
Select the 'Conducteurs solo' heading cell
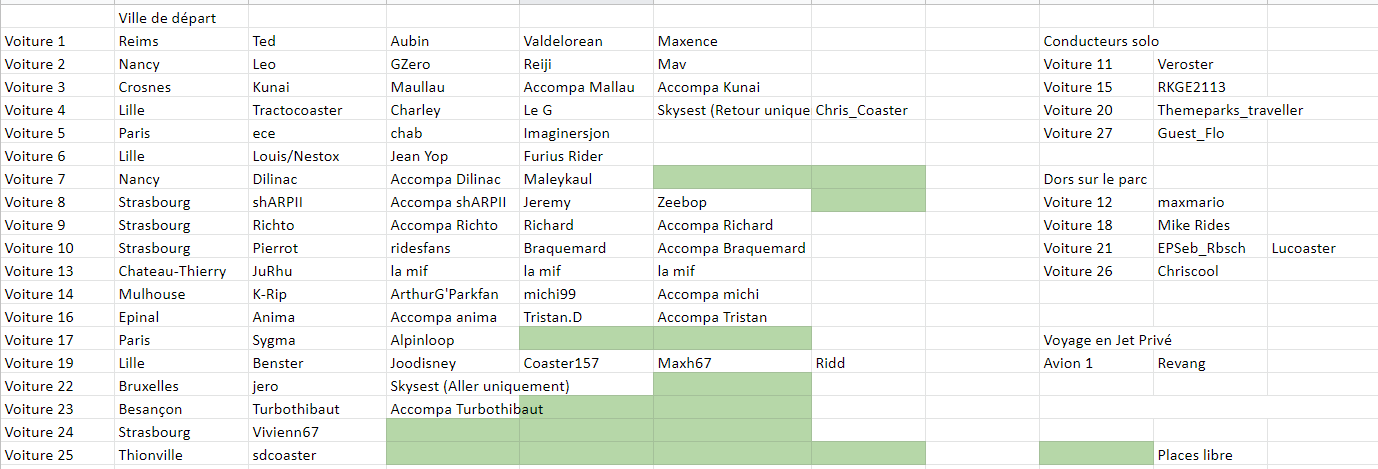[x=1101, y=41]
